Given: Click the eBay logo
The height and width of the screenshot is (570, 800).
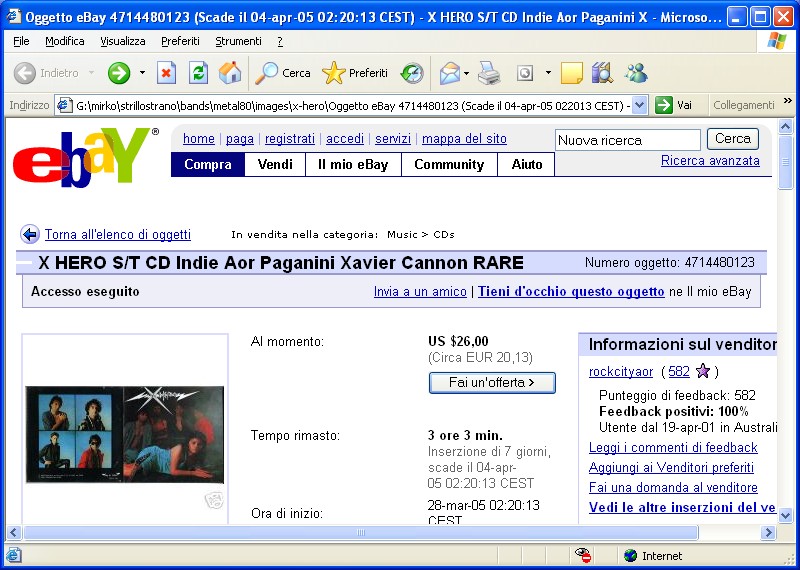Looking at the screenshot, I should (x=85, y=157).
